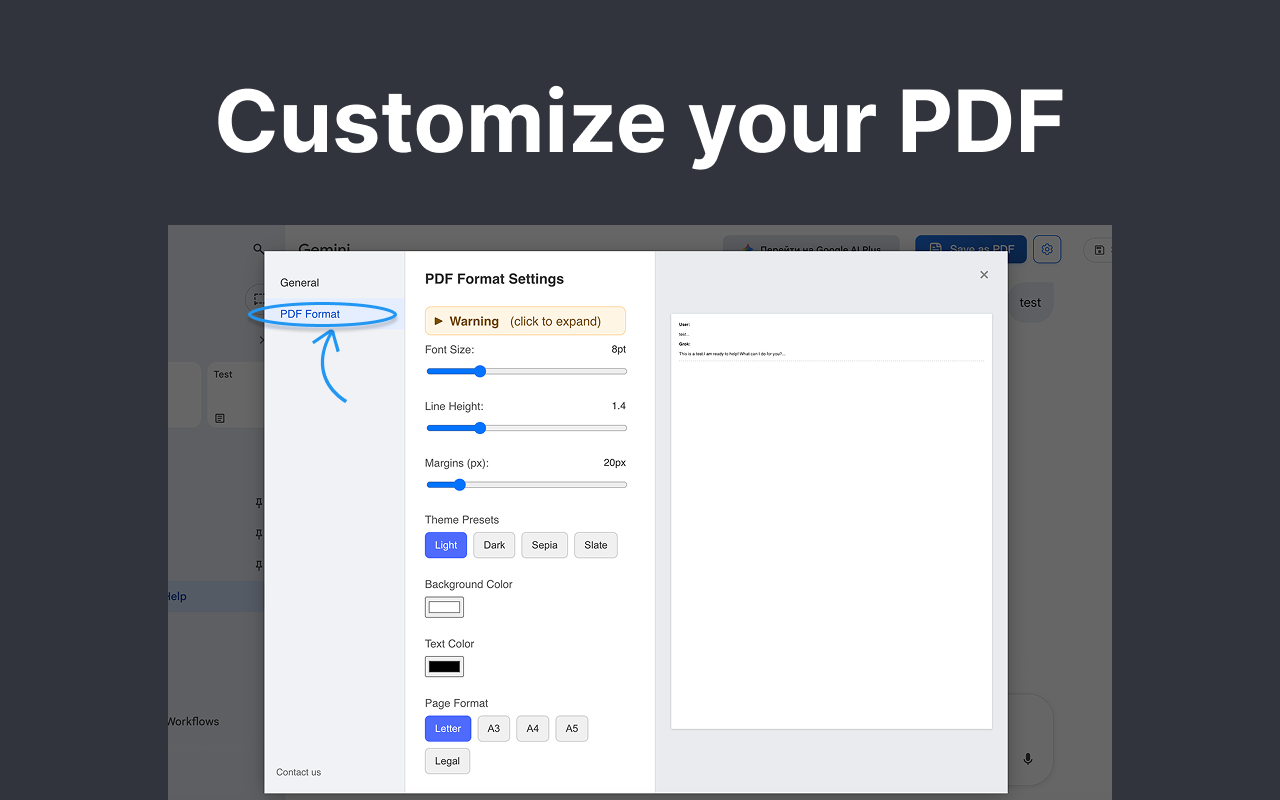
Task: Collapse the sidebar with the chevron arrow
Action: (x=261, y=339)
